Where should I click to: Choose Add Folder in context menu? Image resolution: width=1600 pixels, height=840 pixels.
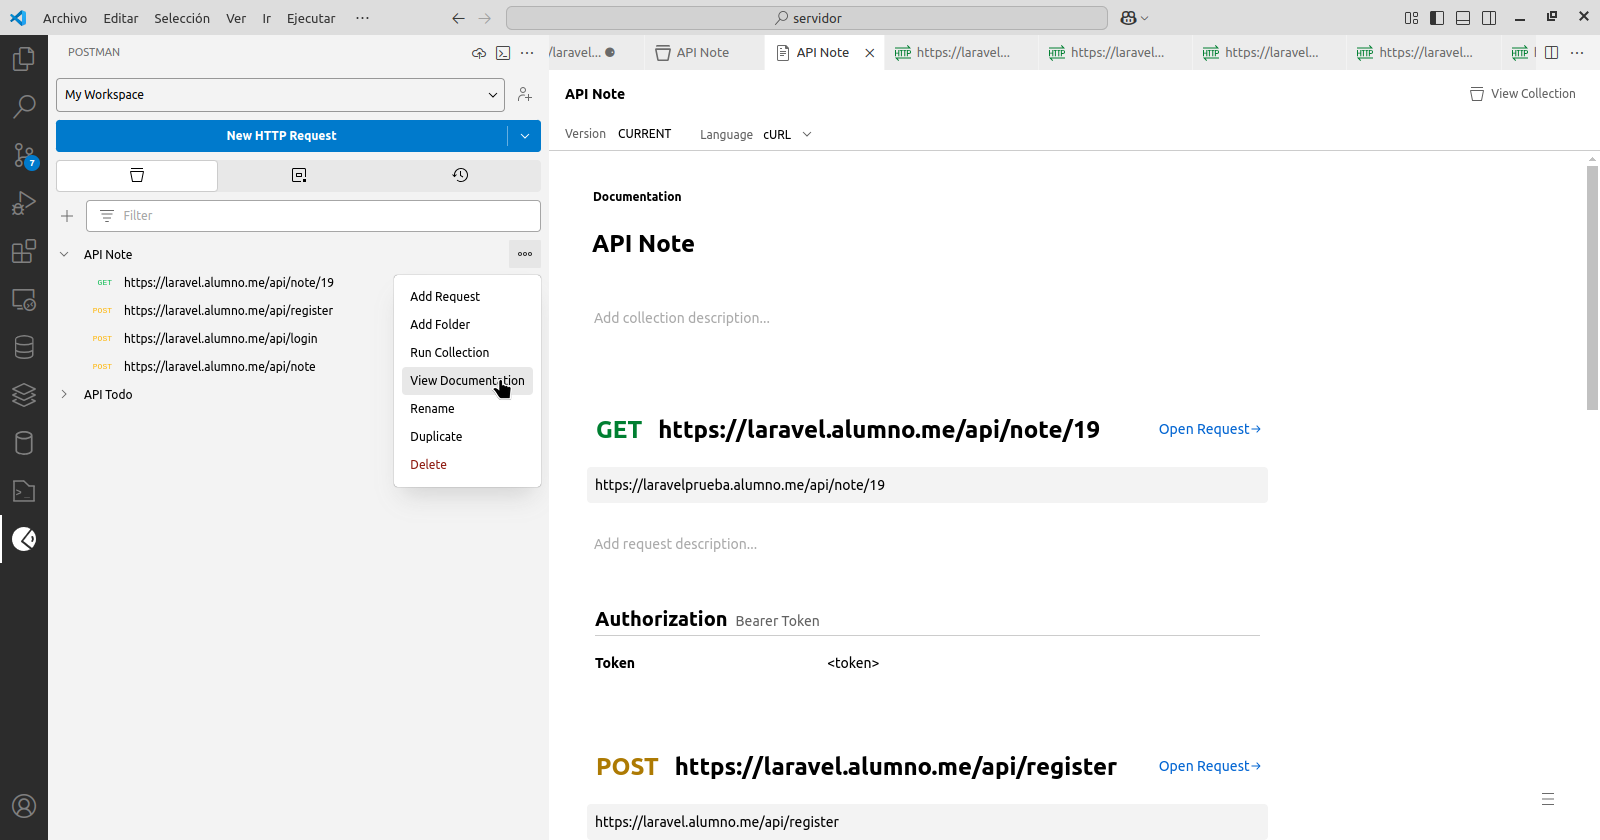point(467,325)
